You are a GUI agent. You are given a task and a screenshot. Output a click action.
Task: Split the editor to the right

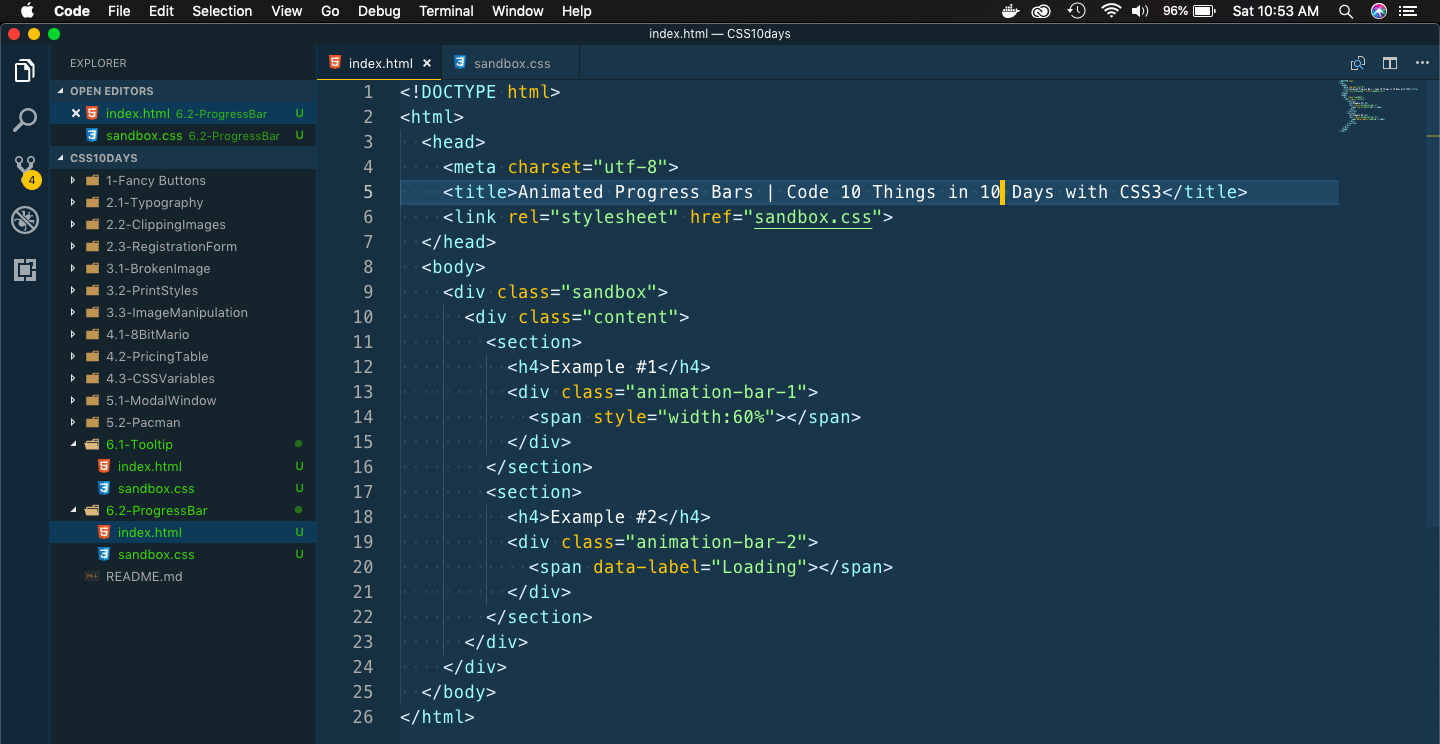pos(1390,63)
